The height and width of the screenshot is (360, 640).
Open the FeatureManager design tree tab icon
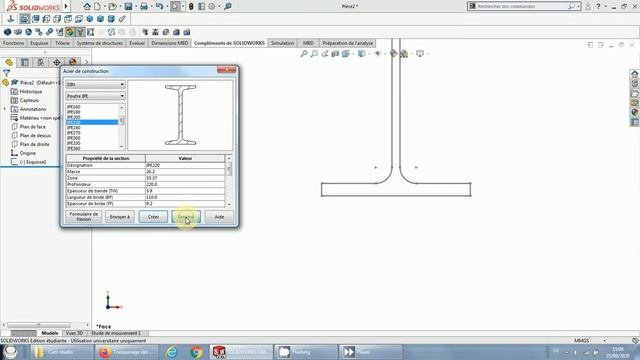coord(9,62)
